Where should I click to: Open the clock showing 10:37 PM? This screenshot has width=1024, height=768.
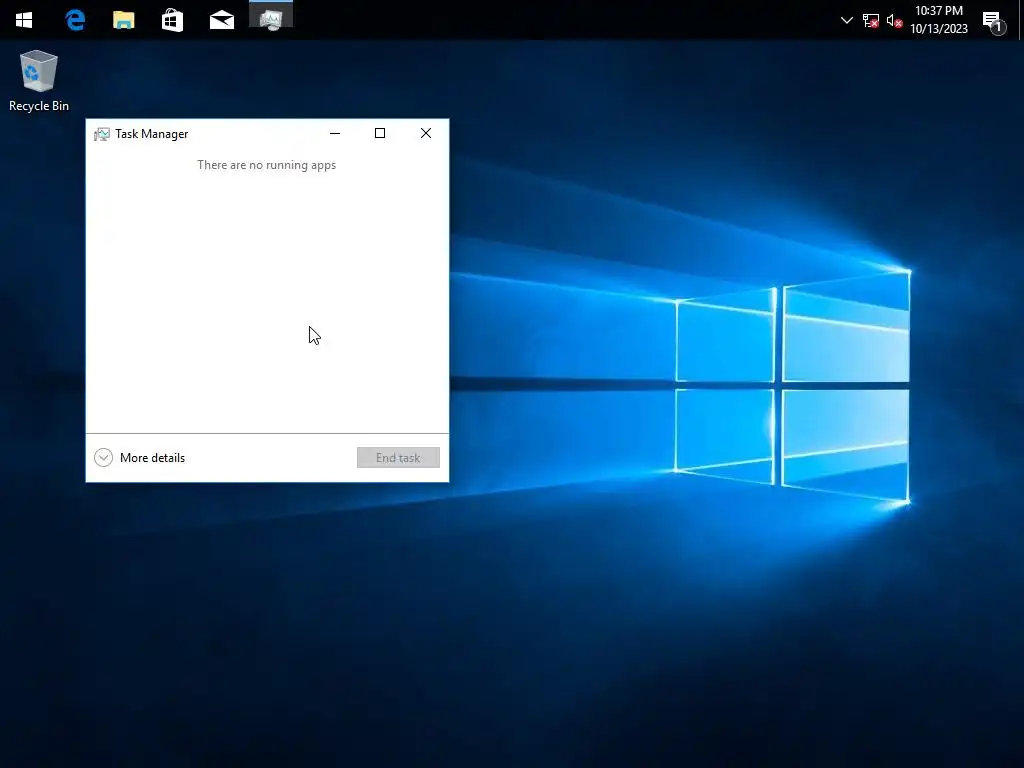tap(938, 20)
